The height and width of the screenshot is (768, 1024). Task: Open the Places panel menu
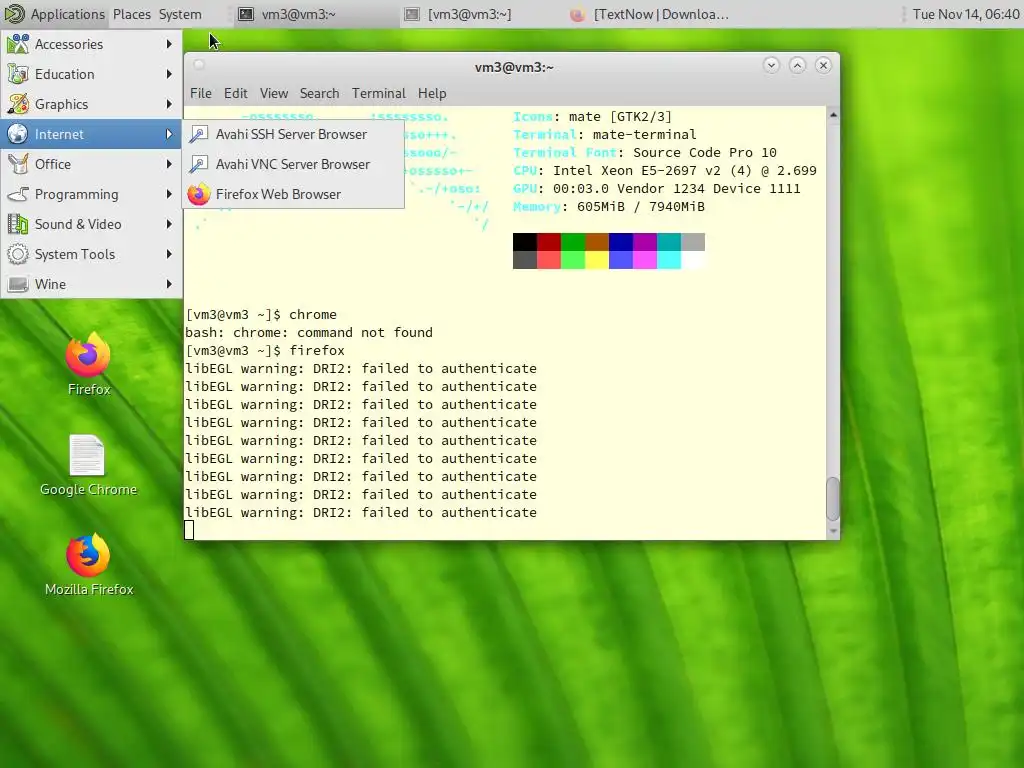[x=131, y=14]
